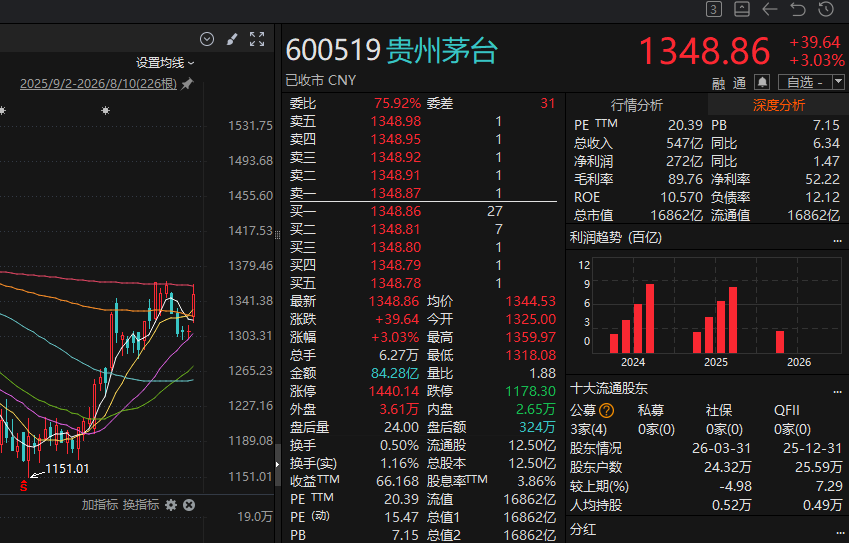Viewport: 849px width, 543px height.
Task: Switch to the 行情分析 tab
Action: tap(636, 104)
